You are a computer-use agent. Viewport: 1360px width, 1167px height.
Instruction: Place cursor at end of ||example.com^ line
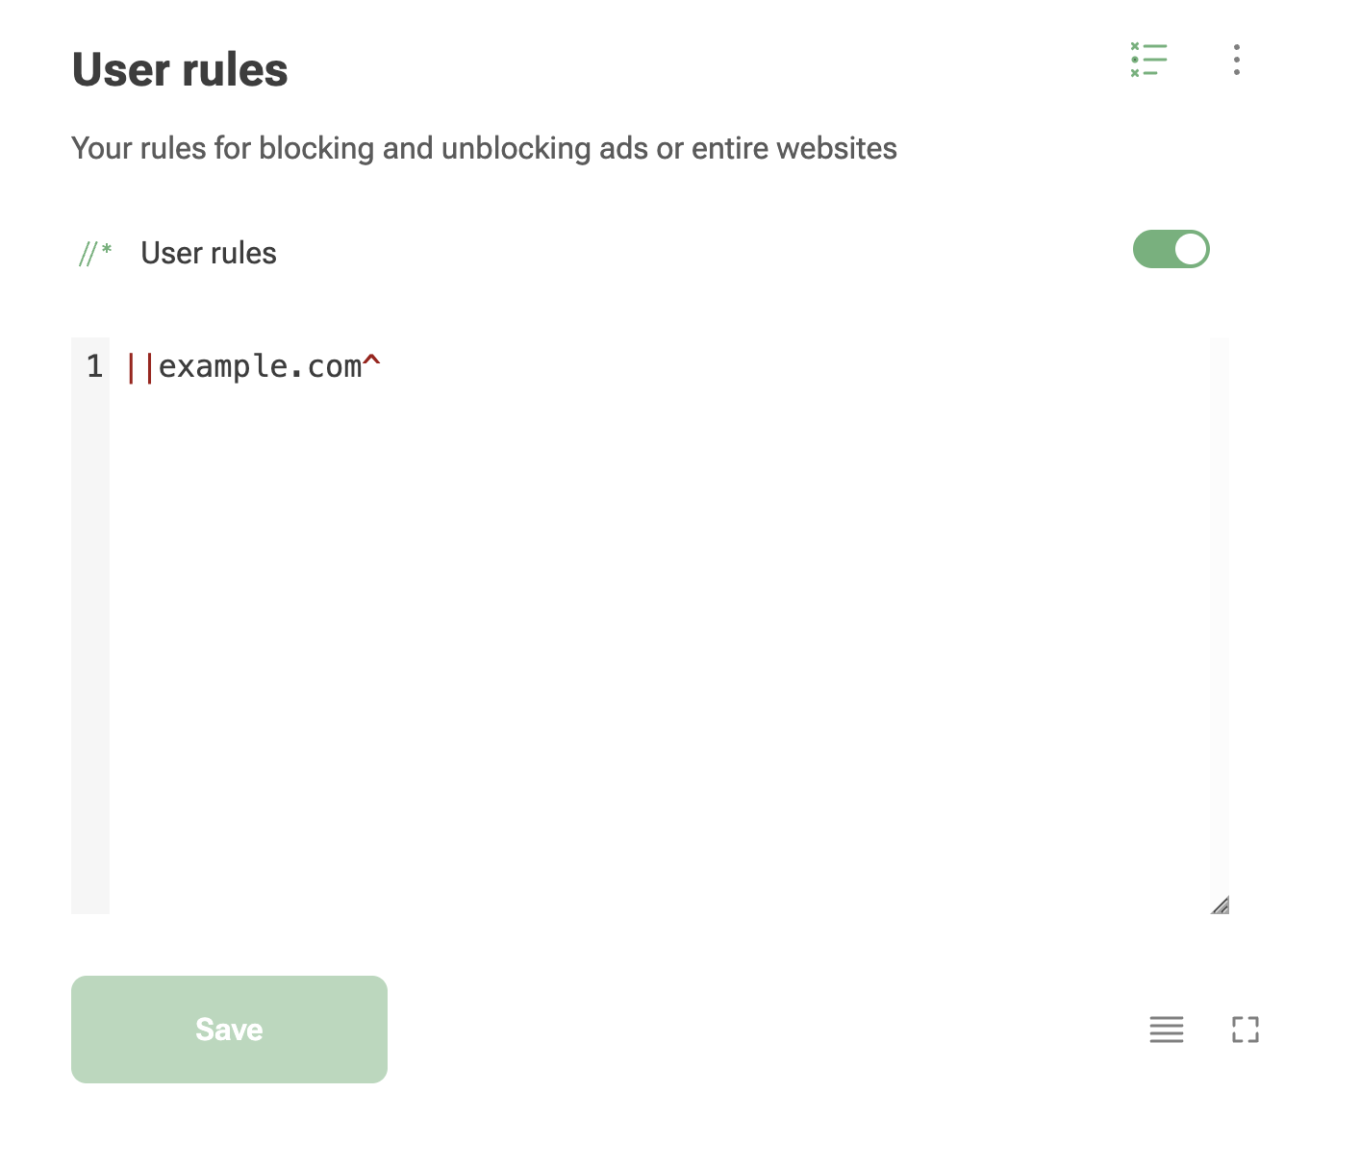[383, 367]
